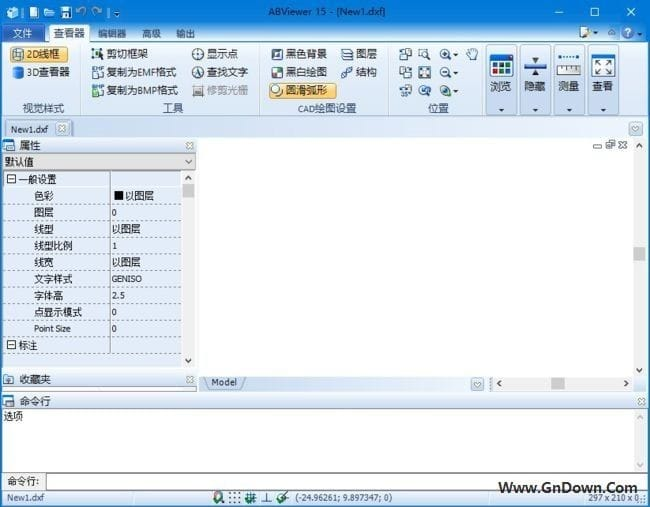Click 复制为EMF格式
650x507 pixels.
click(134, 72)
